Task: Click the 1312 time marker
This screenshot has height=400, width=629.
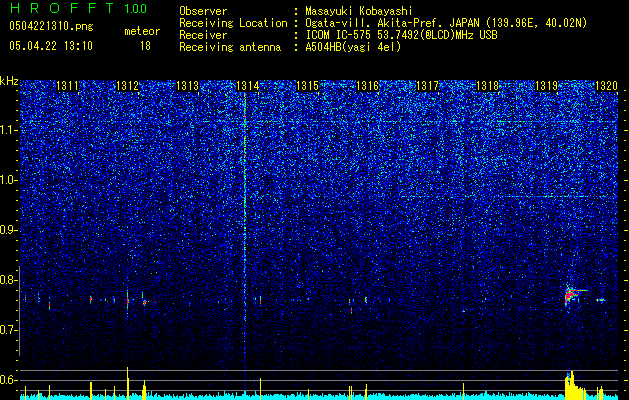Action: point(127,86)
